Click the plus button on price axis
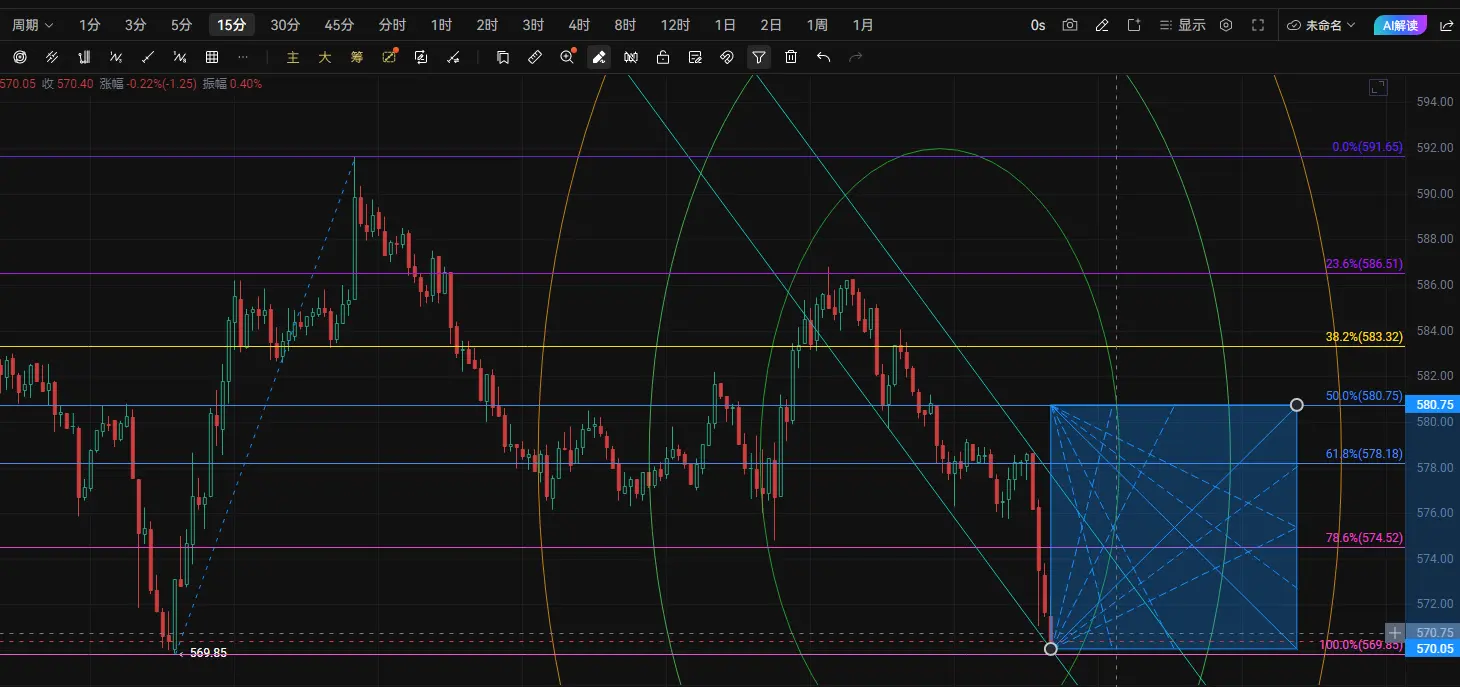 tap(1395, 633)
